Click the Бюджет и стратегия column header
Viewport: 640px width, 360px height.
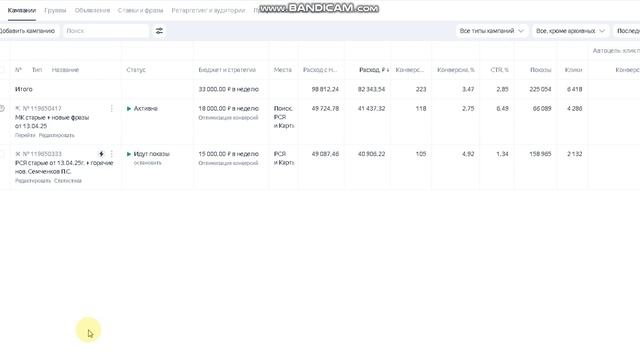(x=227, y=70)
